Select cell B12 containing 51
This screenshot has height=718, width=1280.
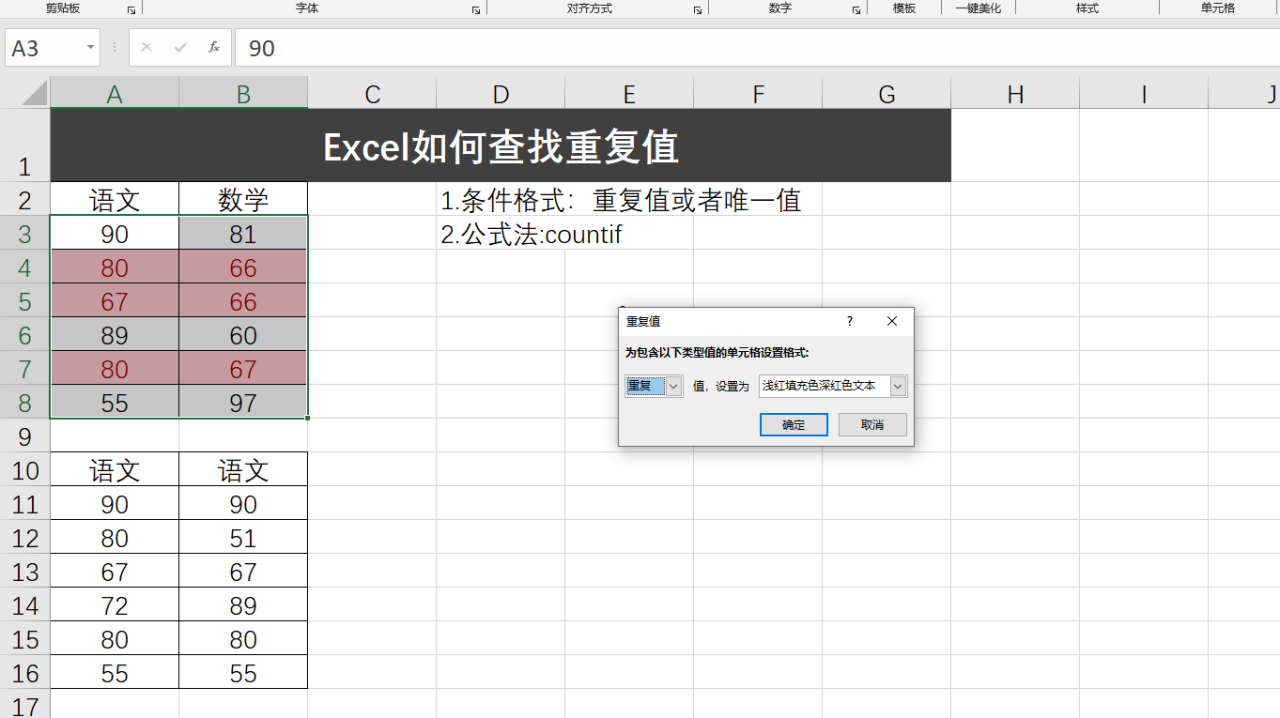pyautogui.click(x=243, y=537)
